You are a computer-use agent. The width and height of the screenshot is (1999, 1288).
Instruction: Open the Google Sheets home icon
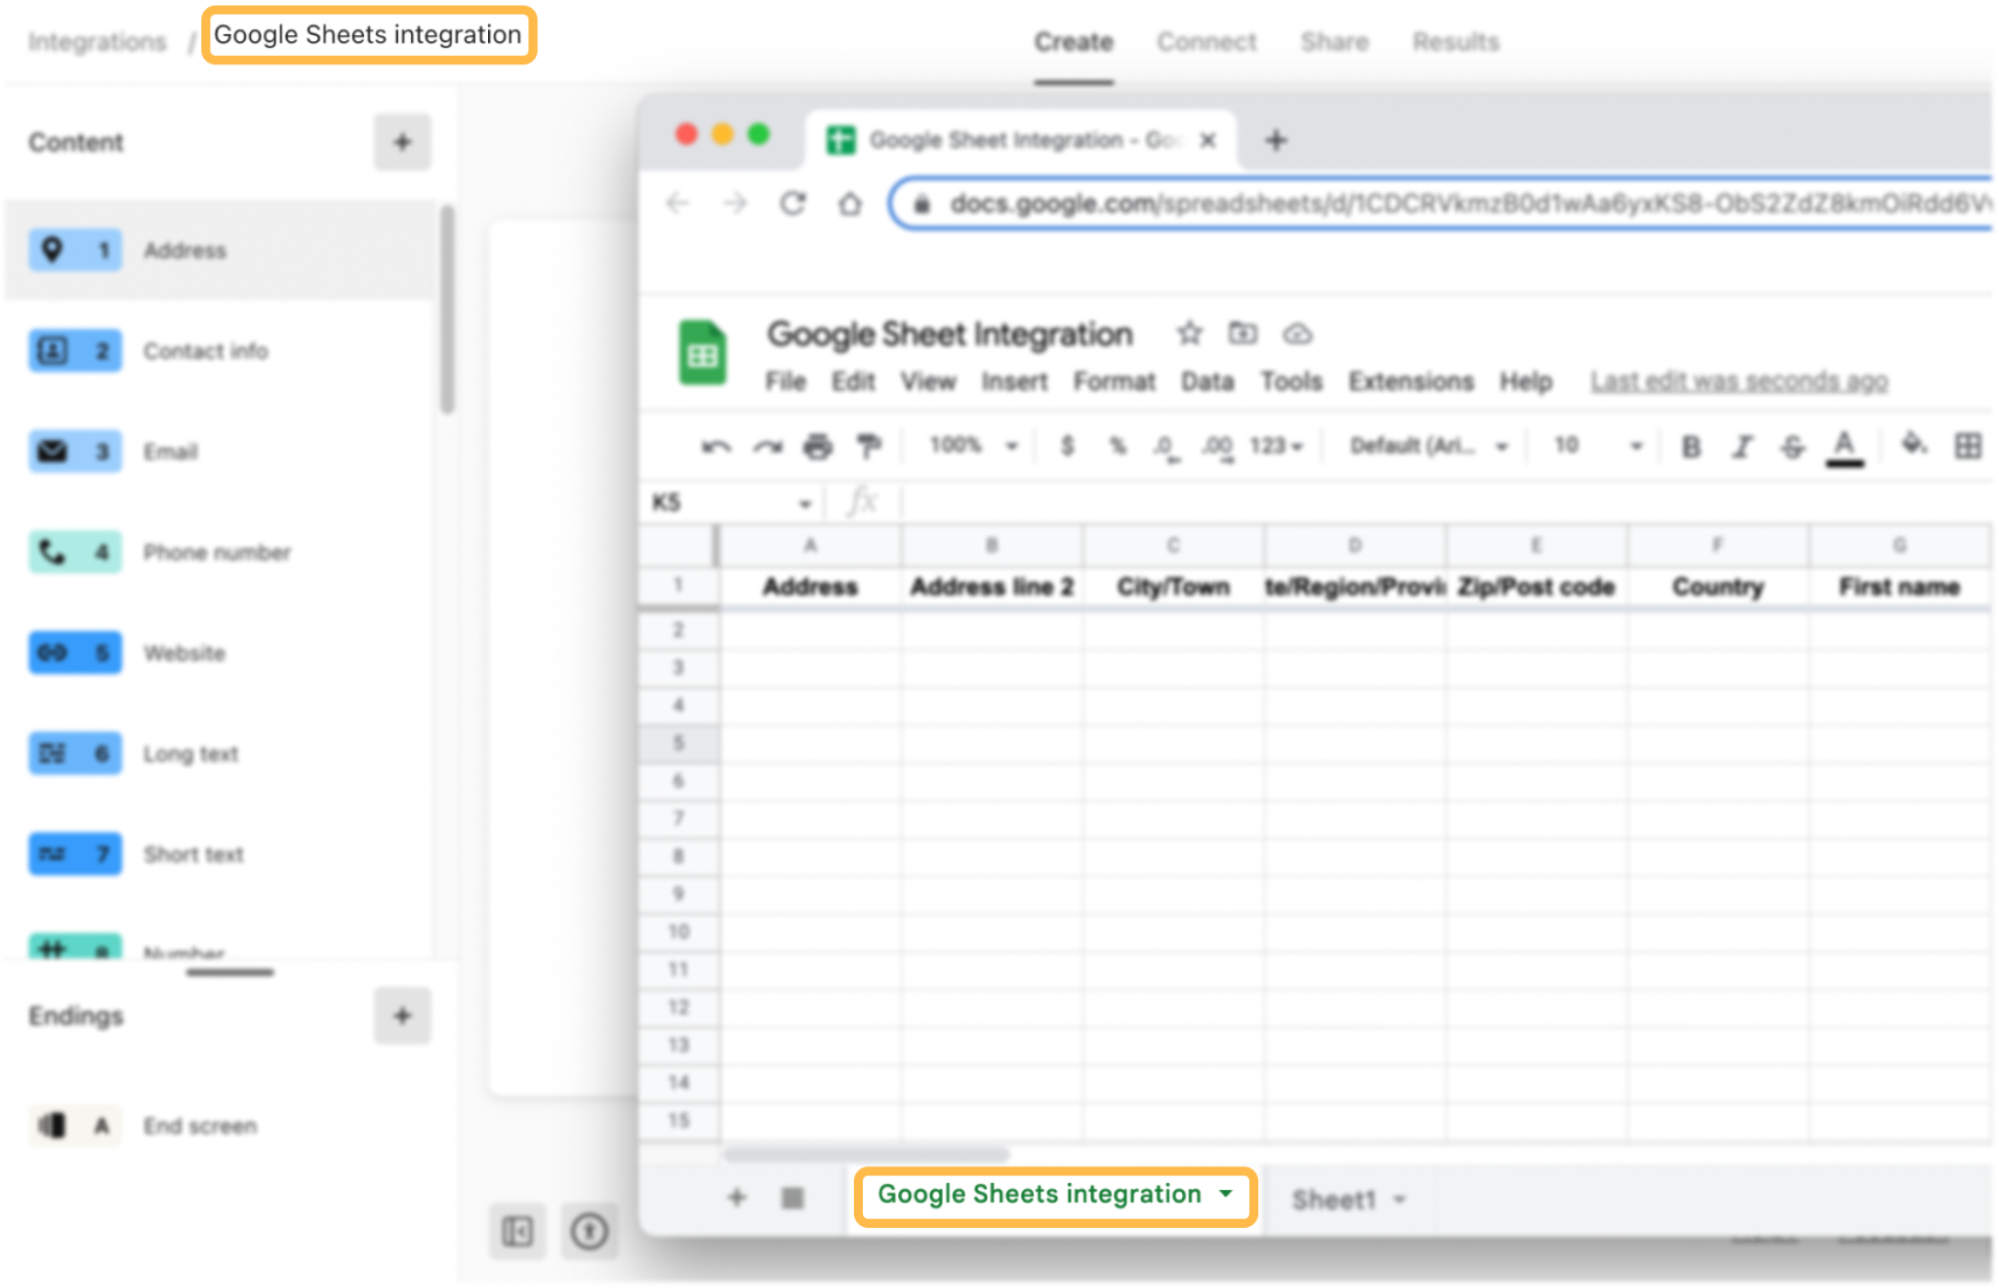pyautogui.click(x=703, y=353)
